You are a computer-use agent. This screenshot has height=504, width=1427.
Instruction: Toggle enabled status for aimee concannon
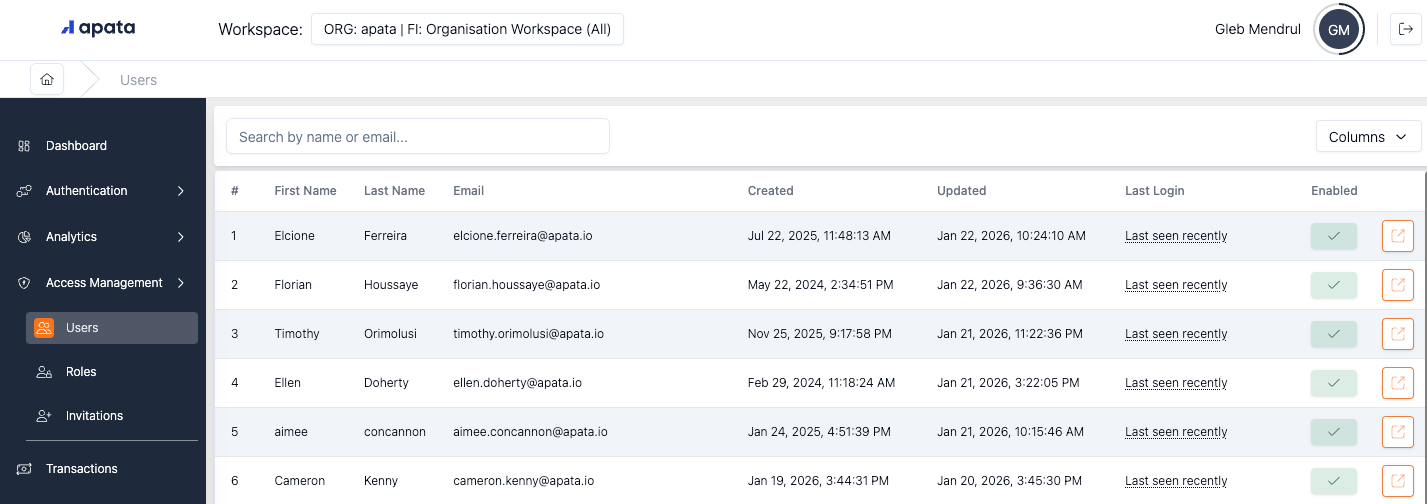coord(1333,432)
